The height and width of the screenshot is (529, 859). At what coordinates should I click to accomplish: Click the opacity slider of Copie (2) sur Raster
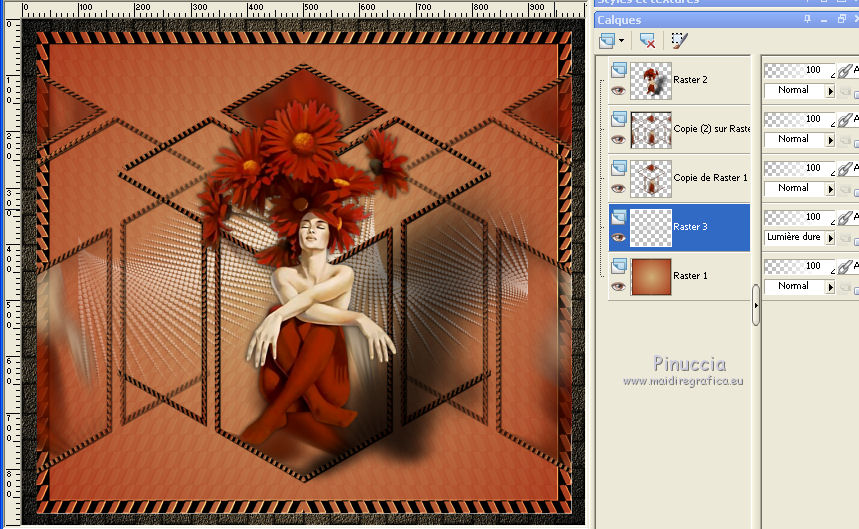click(x=800, y=119)
